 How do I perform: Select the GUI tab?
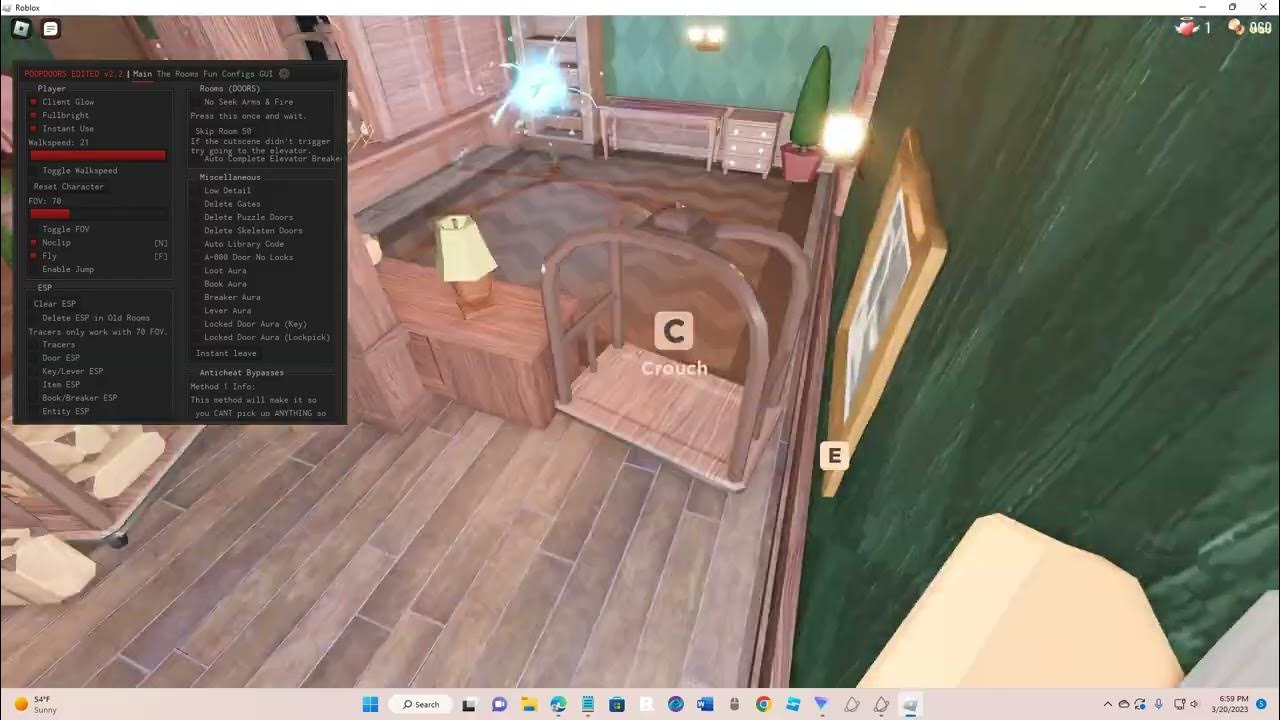tap(265, 74)
